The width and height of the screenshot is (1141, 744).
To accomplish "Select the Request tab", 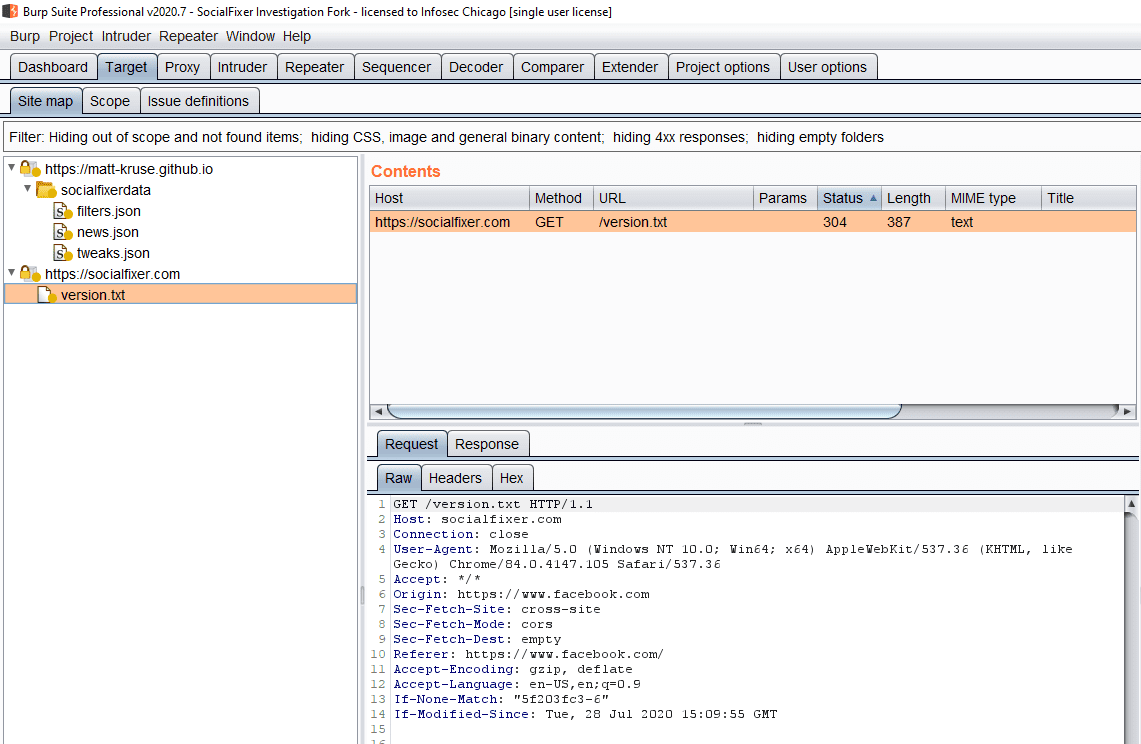I will [411, 444].
